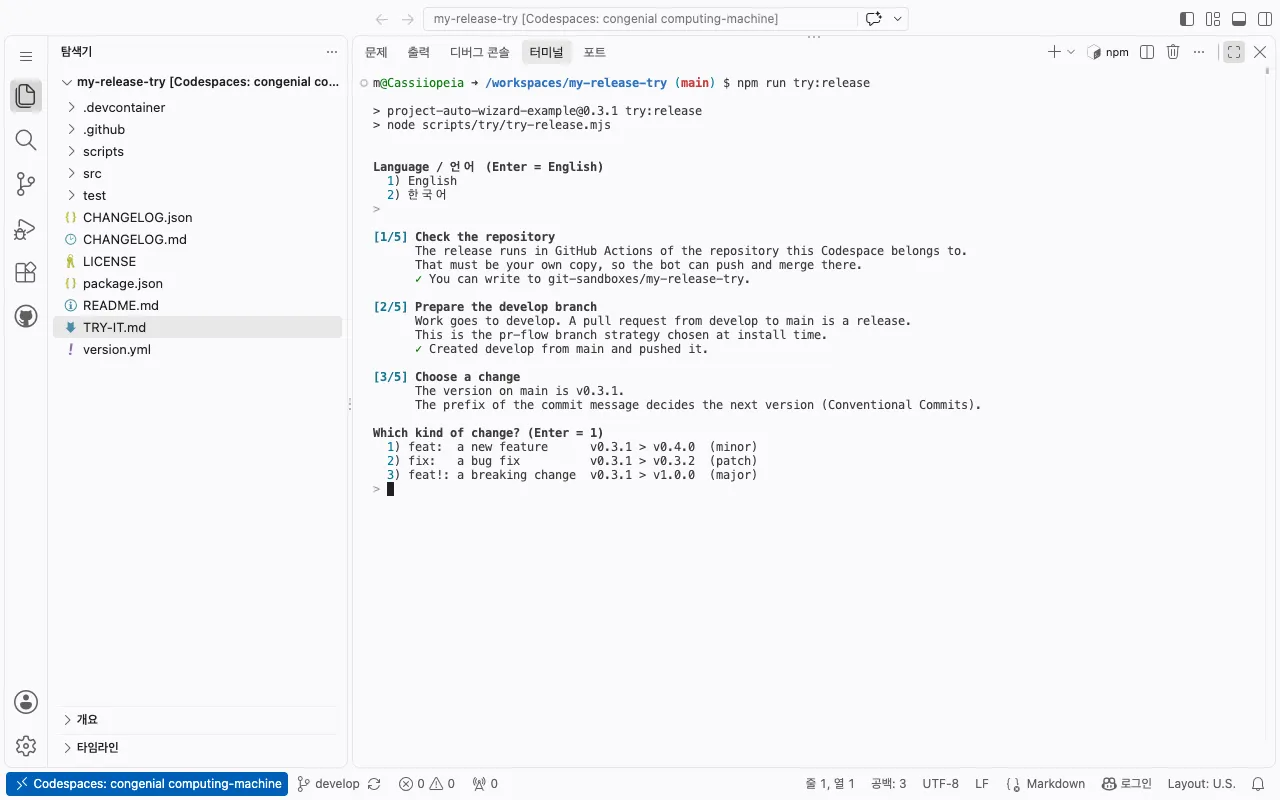This screenshot has height=800, width=1280.
Task: Go back with the navigation arrow
Action: (381, 19)
